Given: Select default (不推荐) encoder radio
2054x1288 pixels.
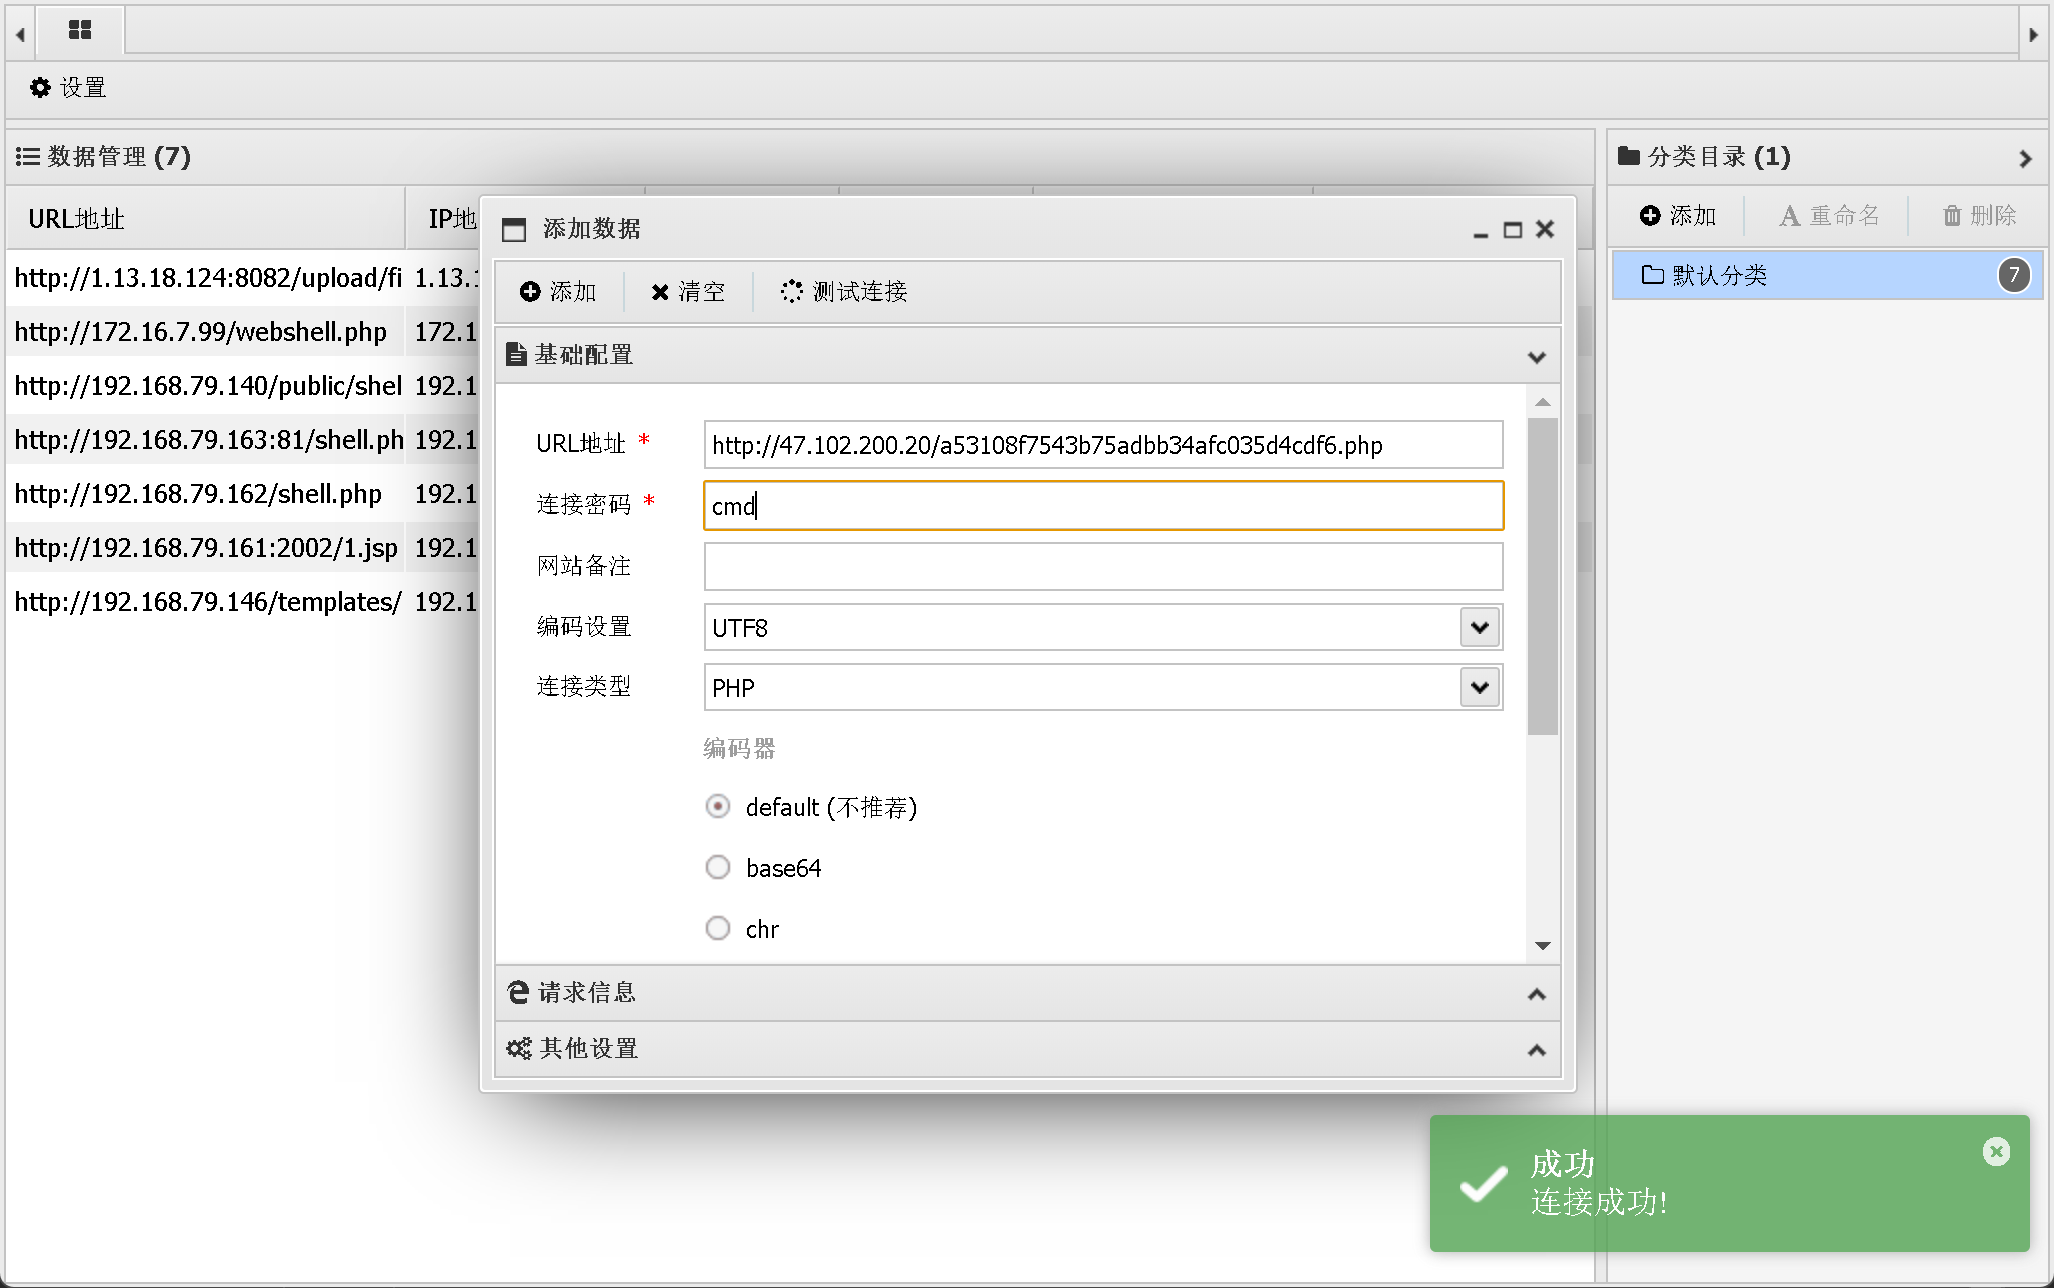Looking at the screenshot, I should 717,806.
